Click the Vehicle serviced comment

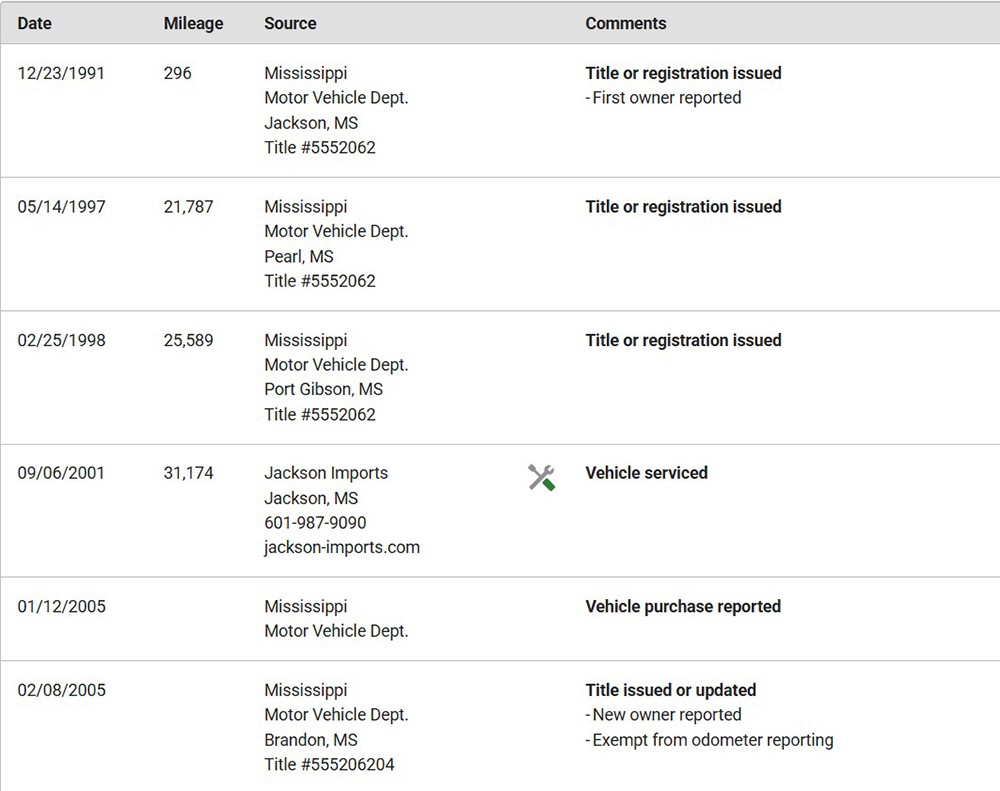point(646,473)
